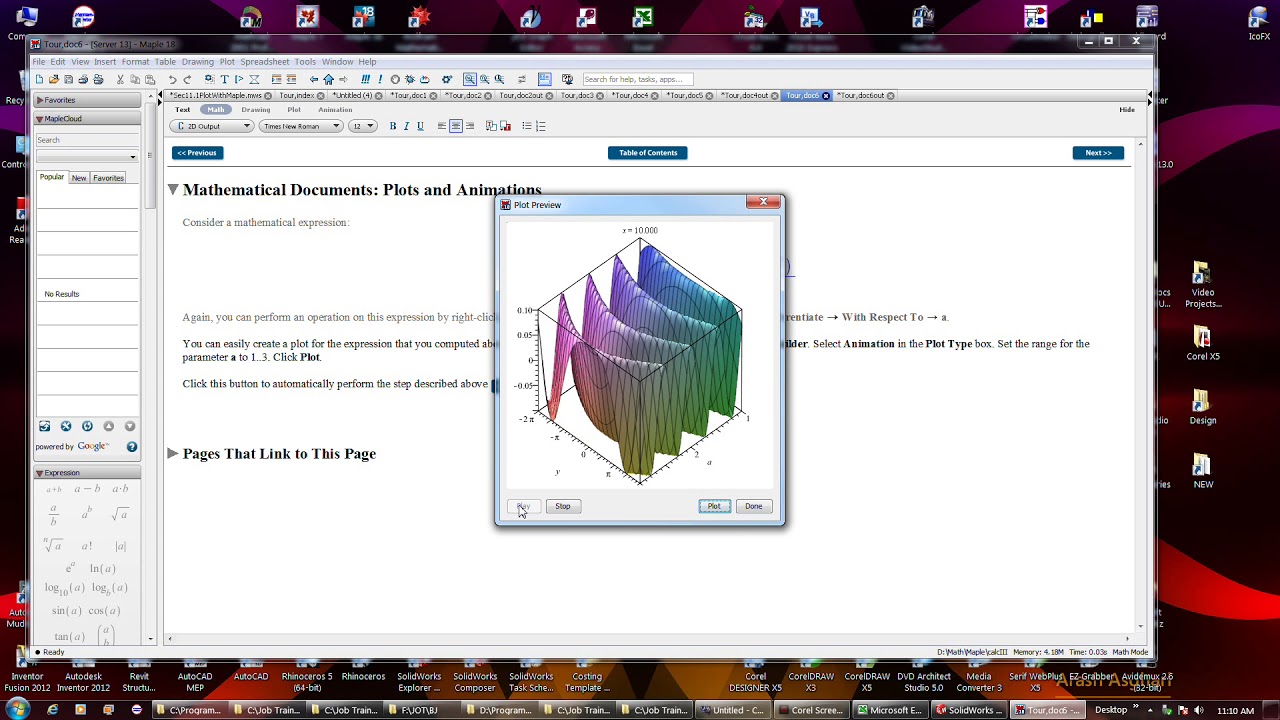The image size is (1280, 720).
Task: Toggle Bold formatting button
Action: coord(393,126)
